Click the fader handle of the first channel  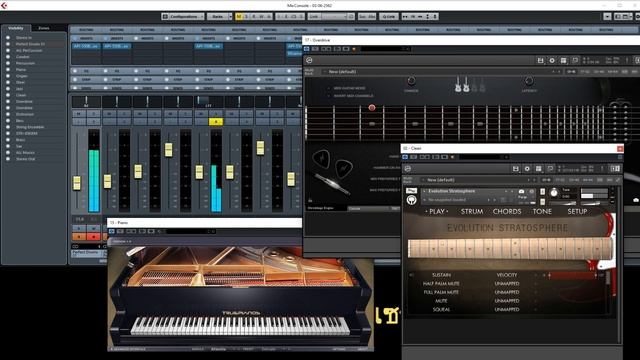pyautogui.click(x=77, y=183)
